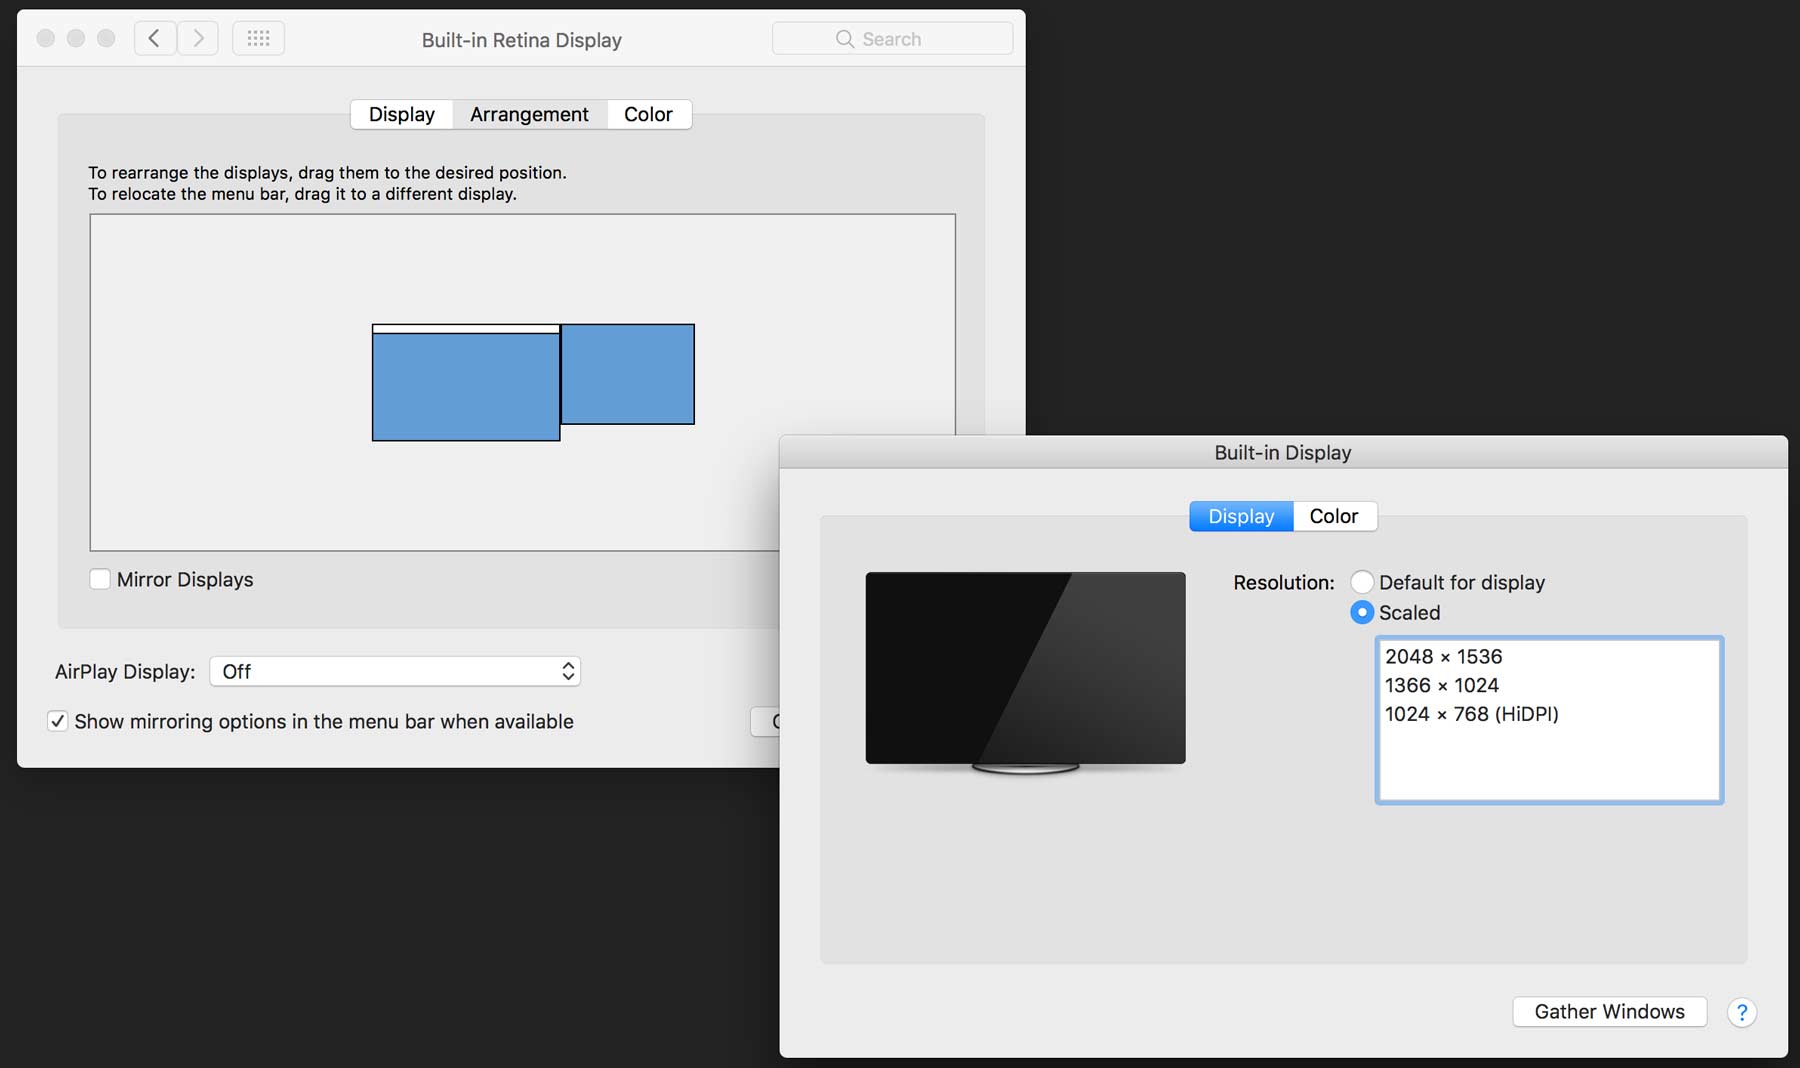Open Color tab in Built-in Display window
The image size is (1800, 1068).
[1334, 516]
